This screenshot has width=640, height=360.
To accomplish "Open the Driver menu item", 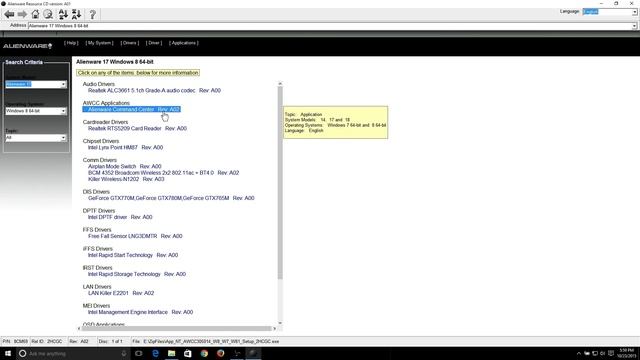I will [154, 43].
